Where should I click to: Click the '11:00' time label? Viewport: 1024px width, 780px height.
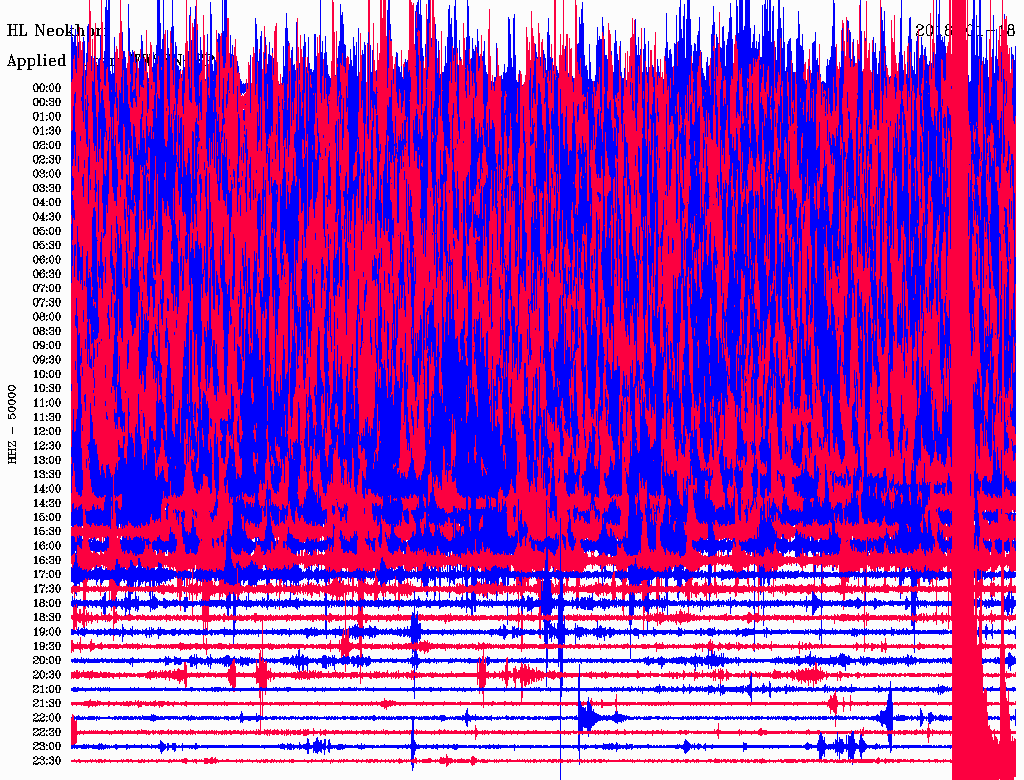click(x=47, y=403)
